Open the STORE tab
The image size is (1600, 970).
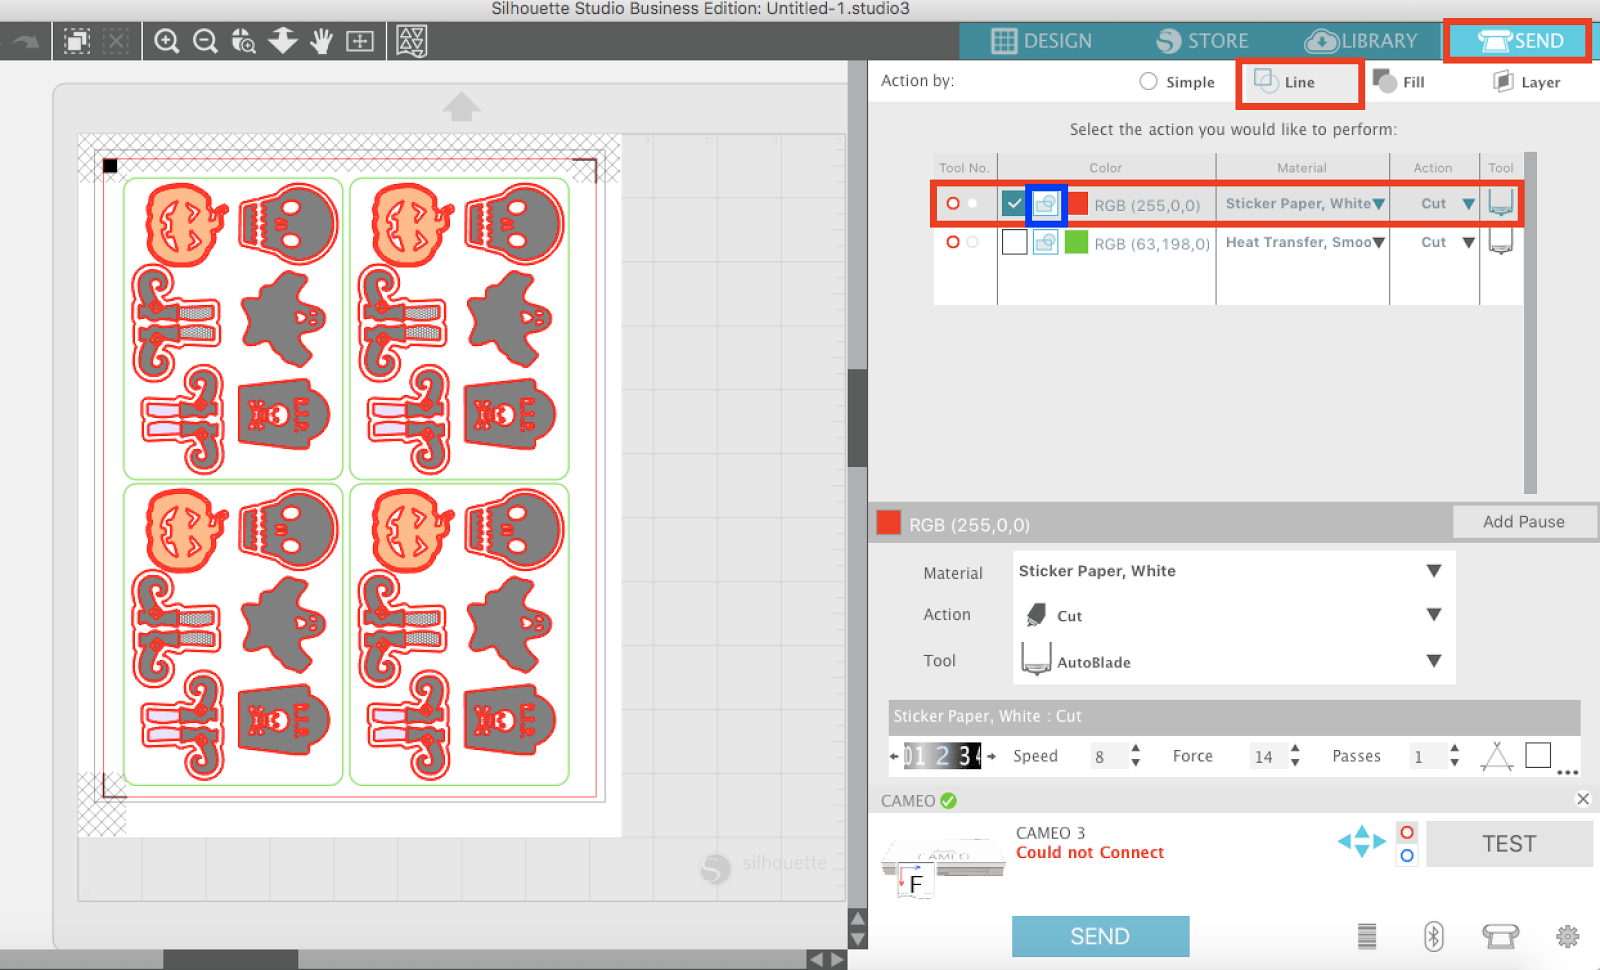click(x=1202, y=41)
